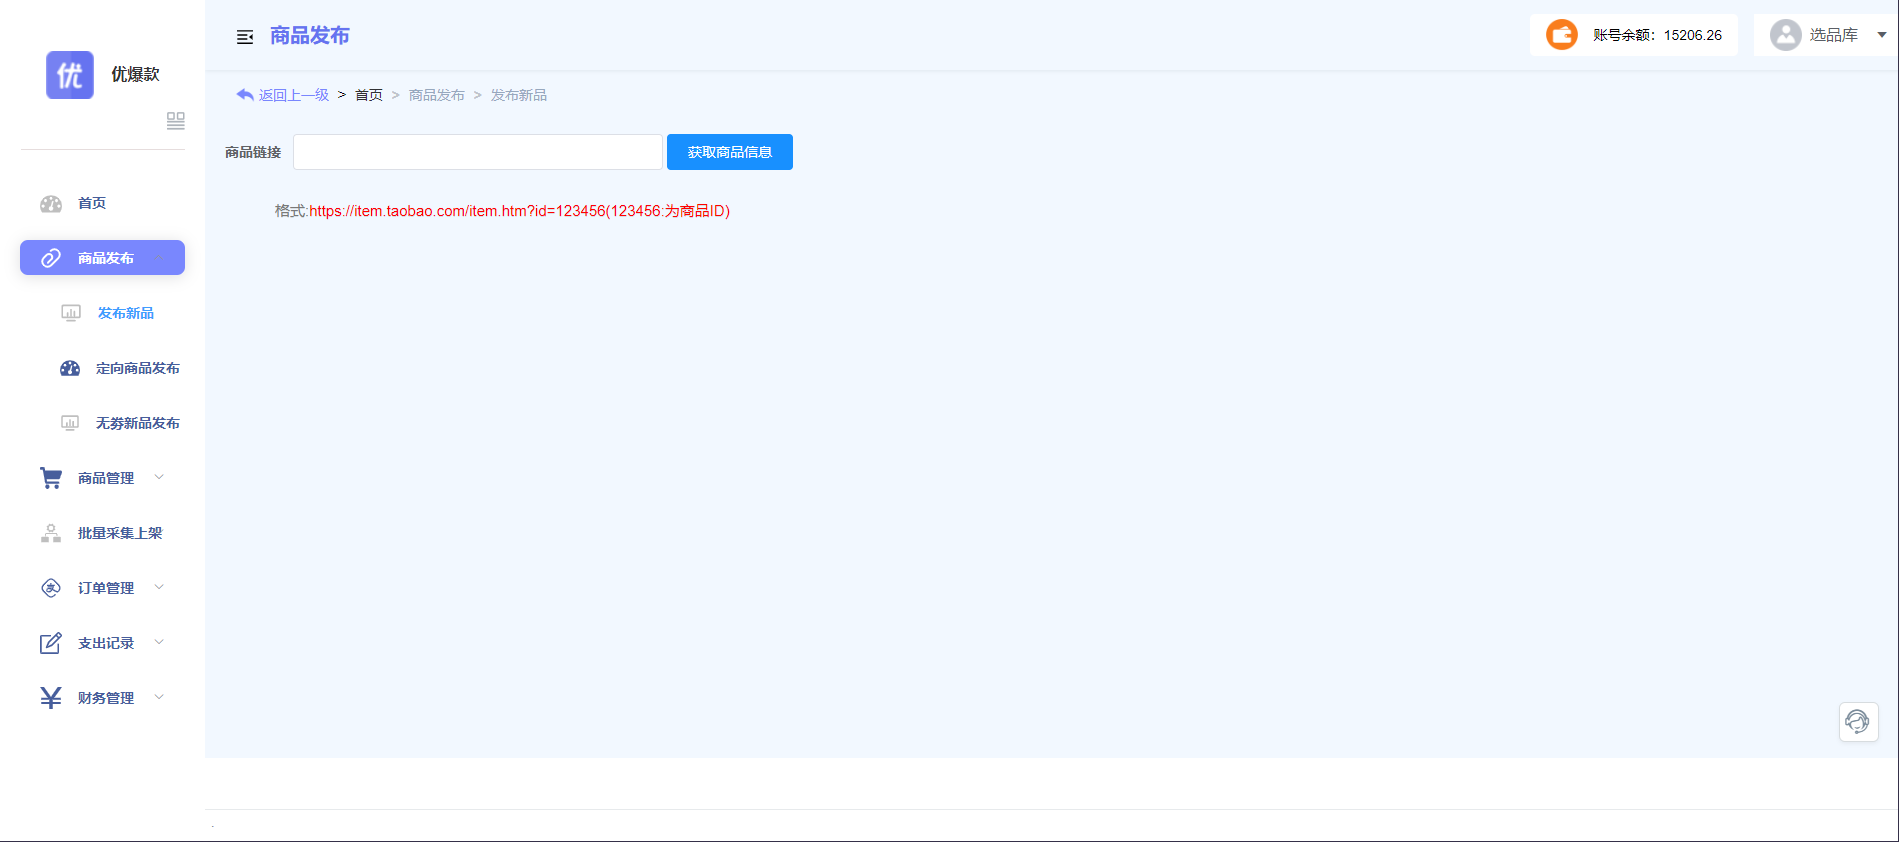Open the 无券新品发布 submenu item
This screenshot has width=1899, height=842.
click(x=138, y=423)
